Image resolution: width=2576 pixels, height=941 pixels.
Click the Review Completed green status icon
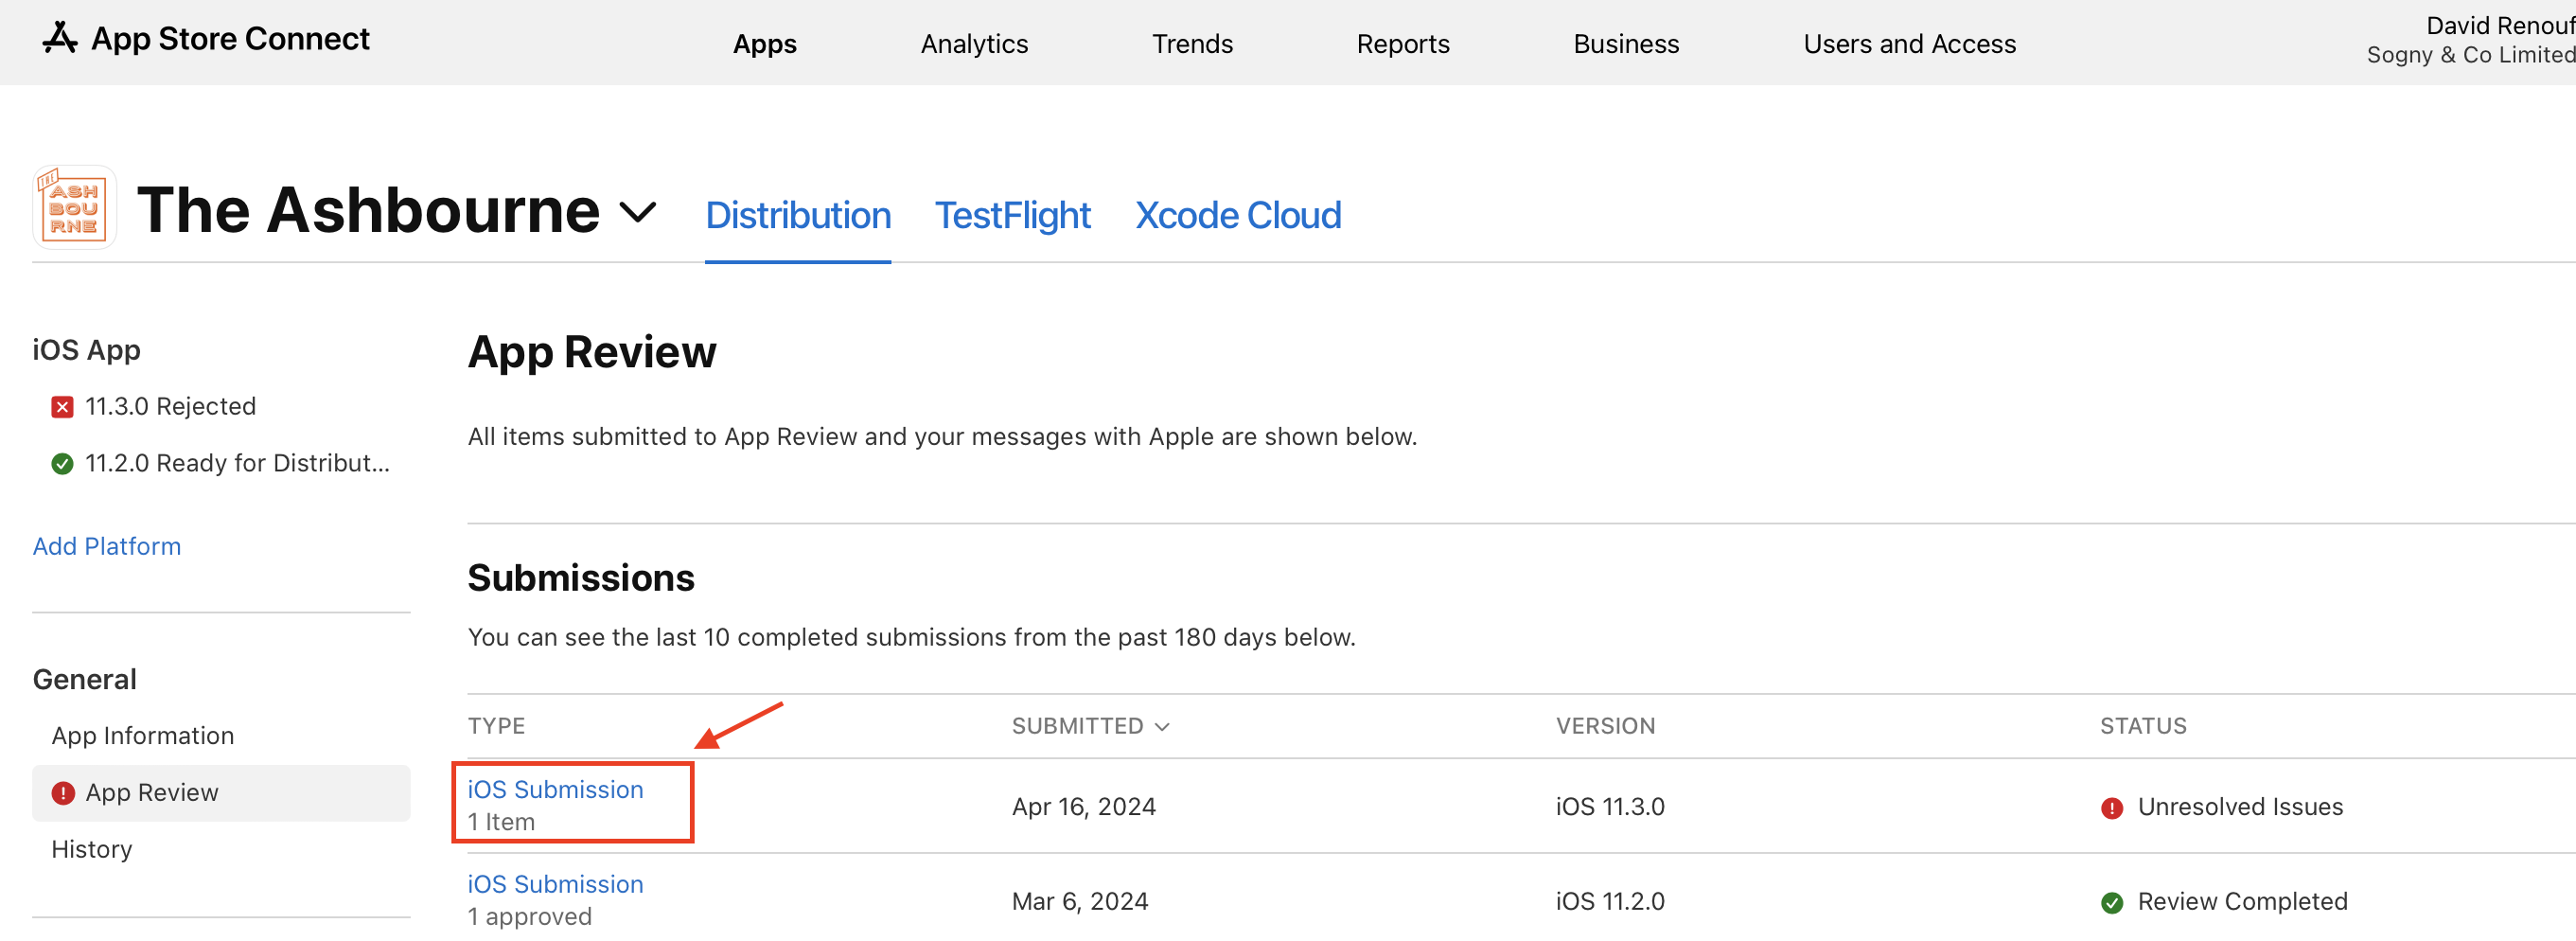tap(2112, 903)
